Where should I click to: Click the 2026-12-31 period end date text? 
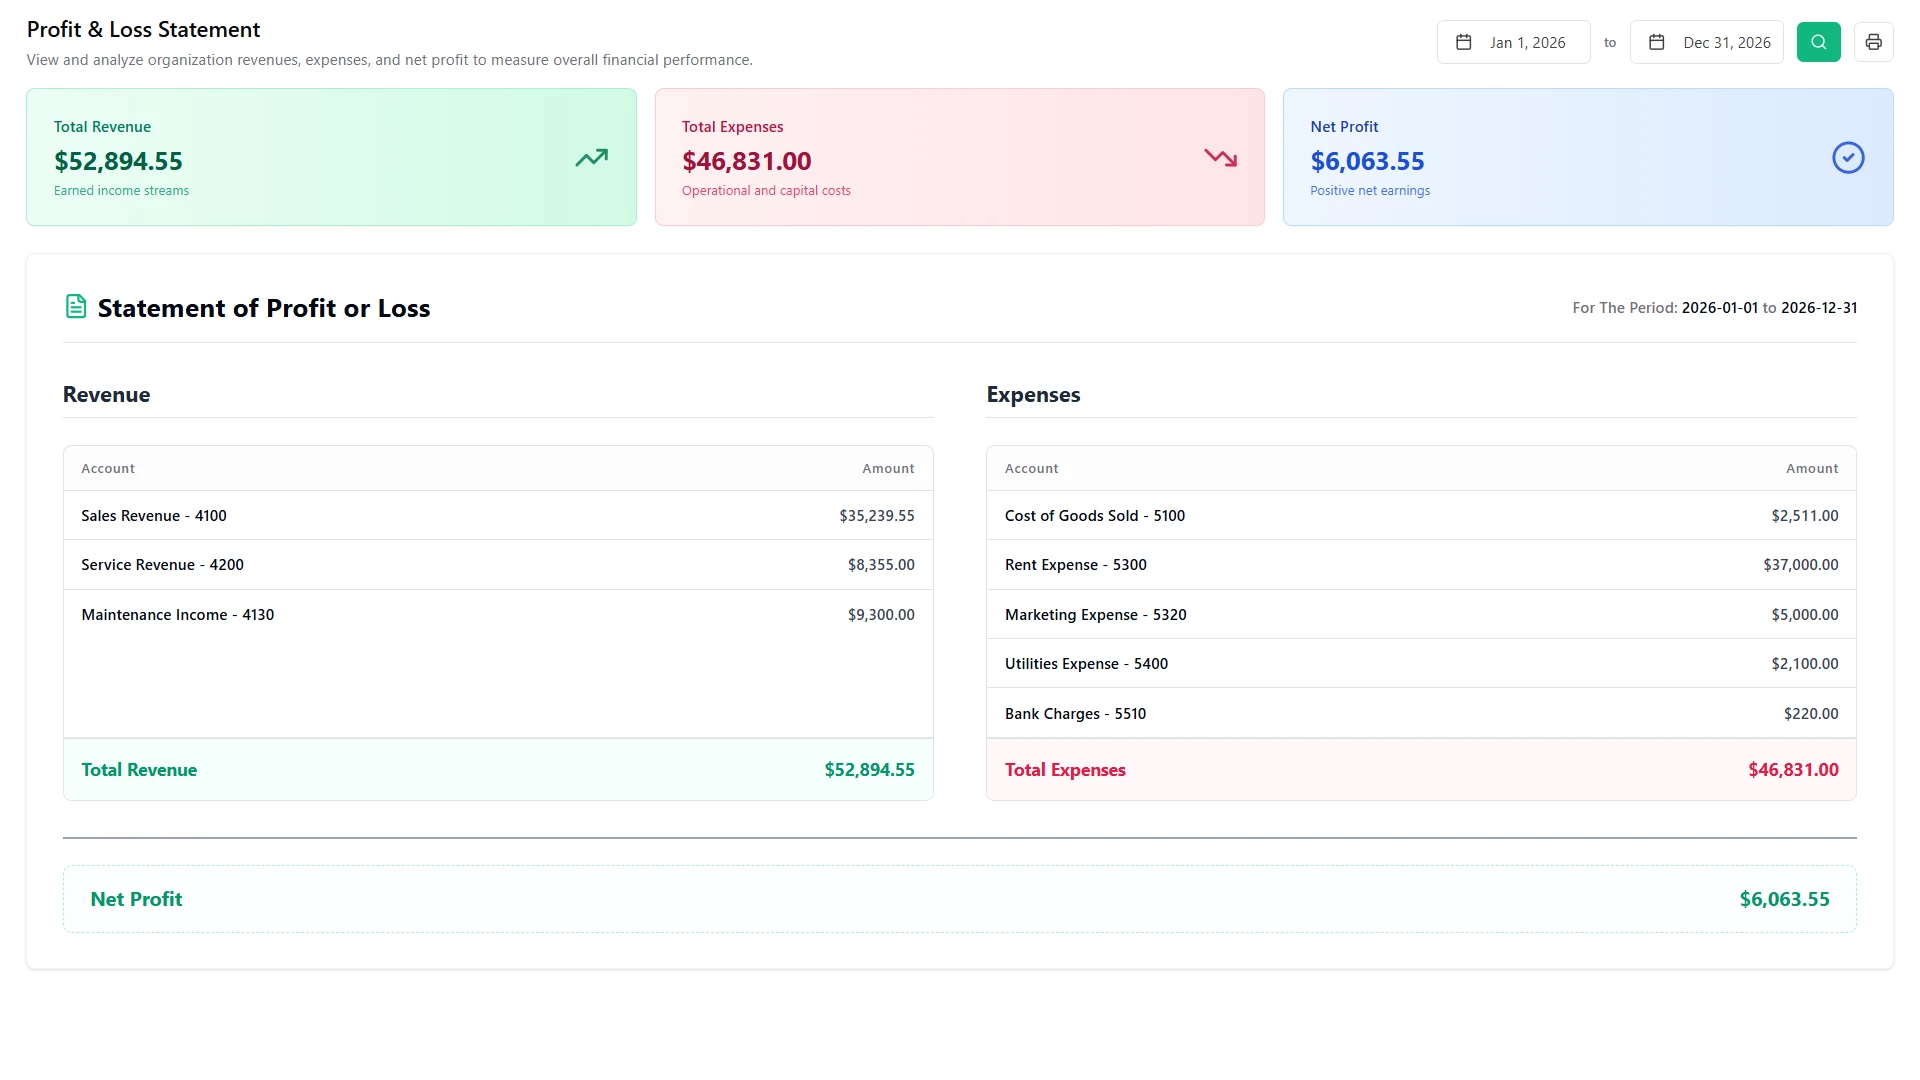[1819, 308]
